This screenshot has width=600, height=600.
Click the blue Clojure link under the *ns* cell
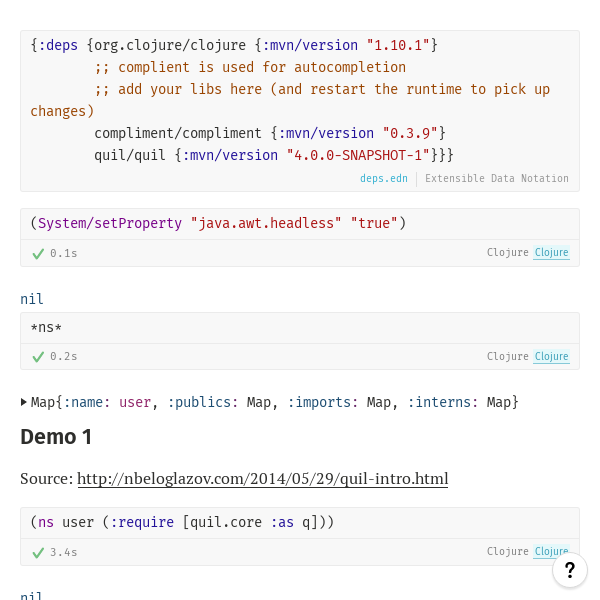(551, 357)
